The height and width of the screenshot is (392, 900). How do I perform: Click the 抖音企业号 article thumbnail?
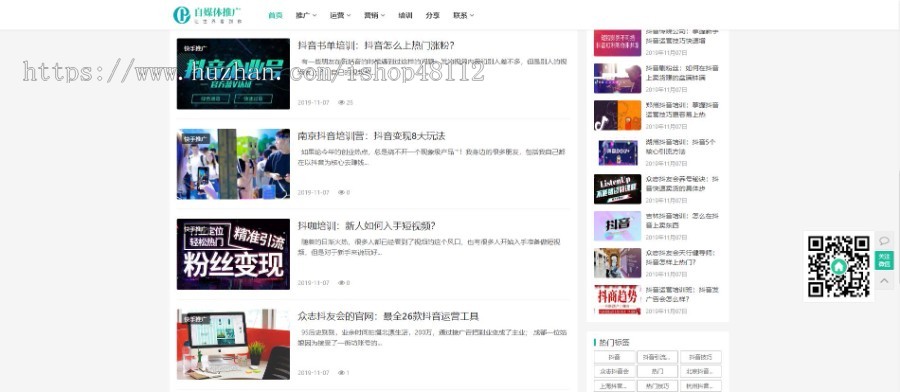pos(233,74)
